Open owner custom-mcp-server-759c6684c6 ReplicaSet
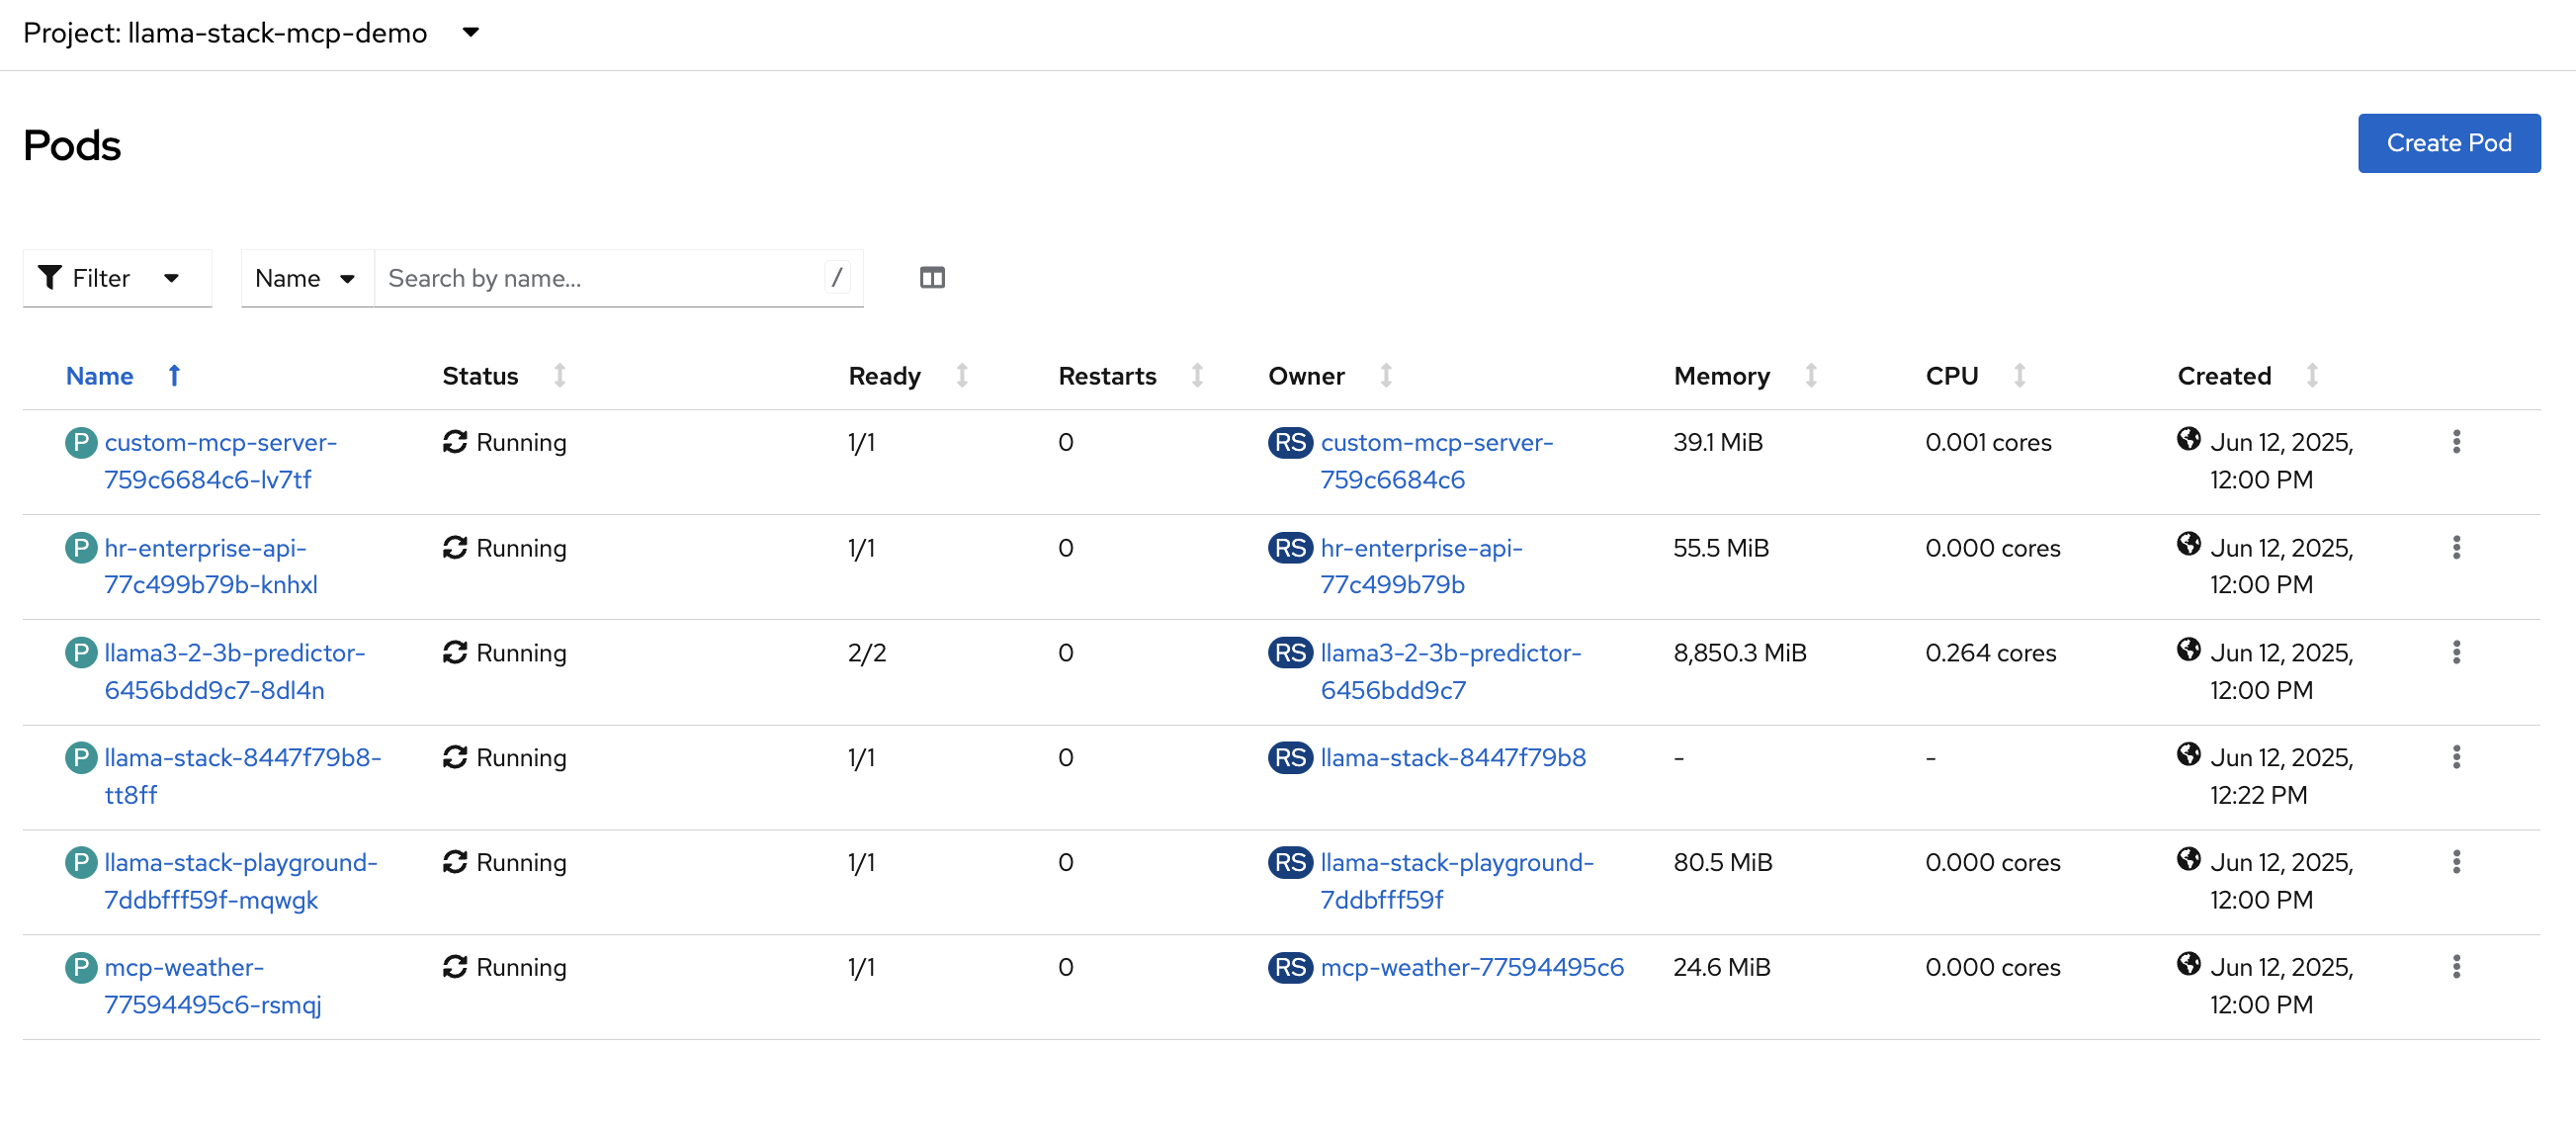Image resolution: width=2576 pixels, height=1133 pixels. [x=1436, y=461]
